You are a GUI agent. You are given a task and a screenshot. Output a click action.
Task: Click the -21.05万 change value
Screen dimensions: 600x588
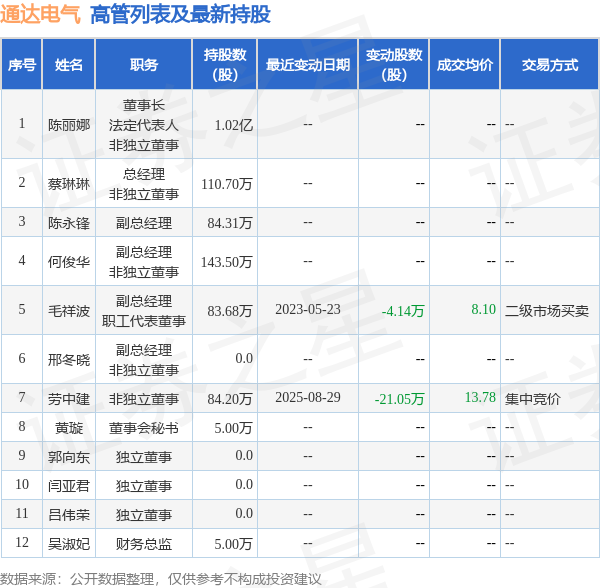[x=399, y=399]
